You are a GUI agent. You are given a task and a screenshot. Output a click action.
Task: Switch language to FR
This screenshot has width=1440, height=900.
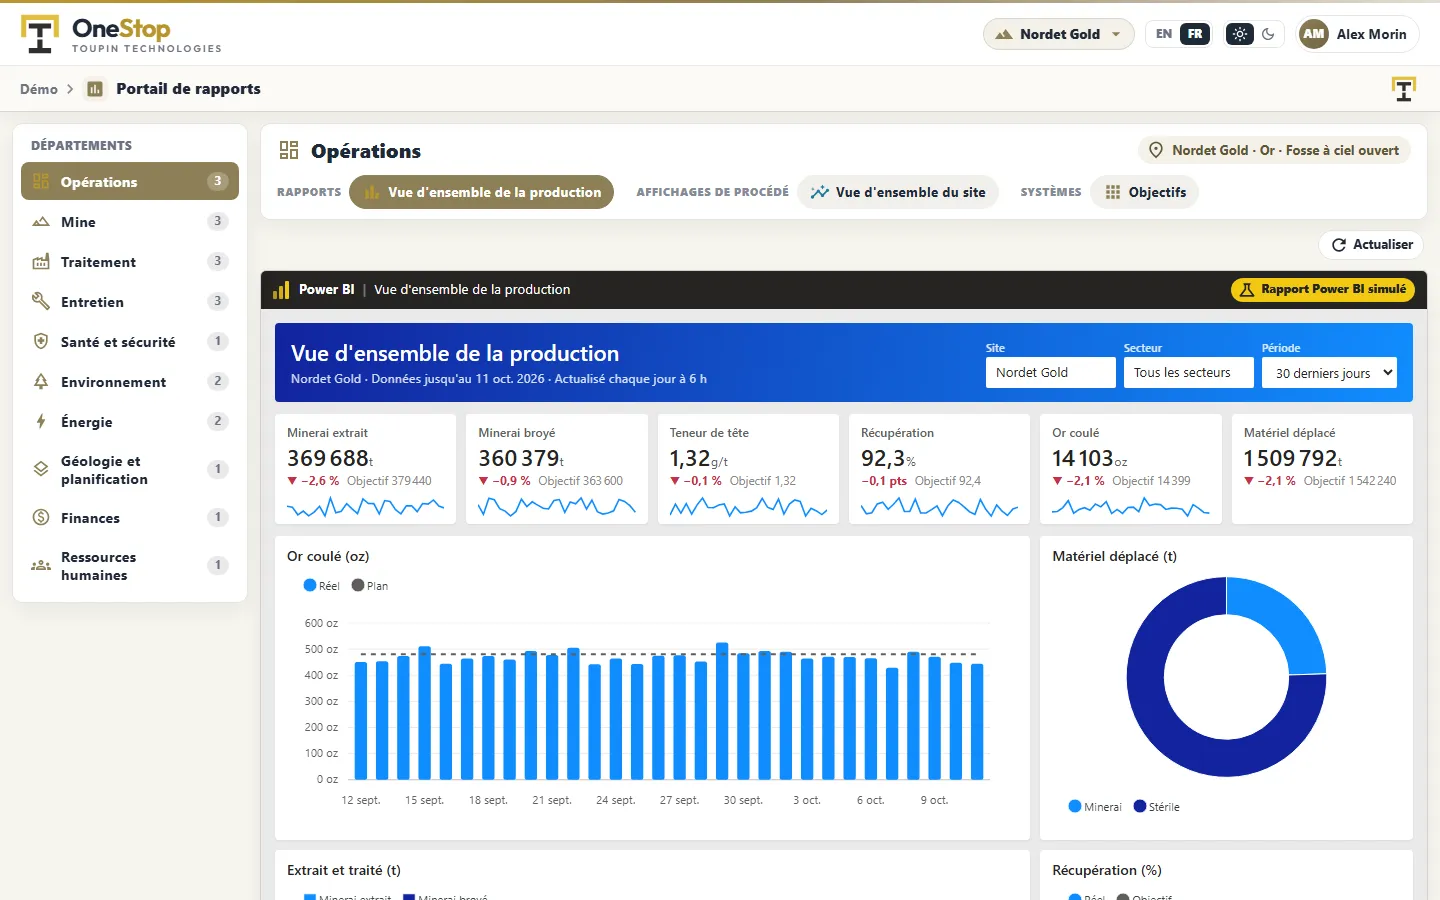coord(1195,34)
